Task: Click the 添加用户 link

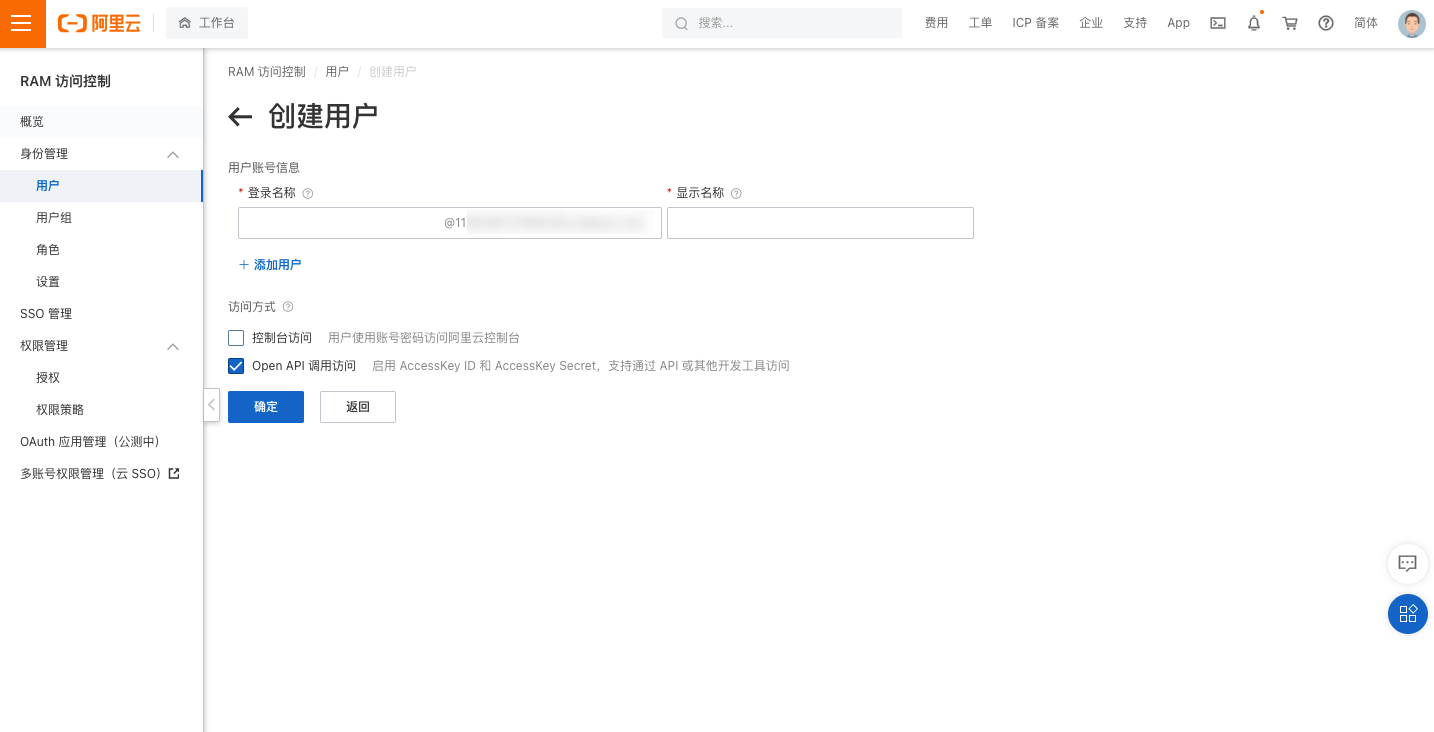Action: click(x=269, y=264)
